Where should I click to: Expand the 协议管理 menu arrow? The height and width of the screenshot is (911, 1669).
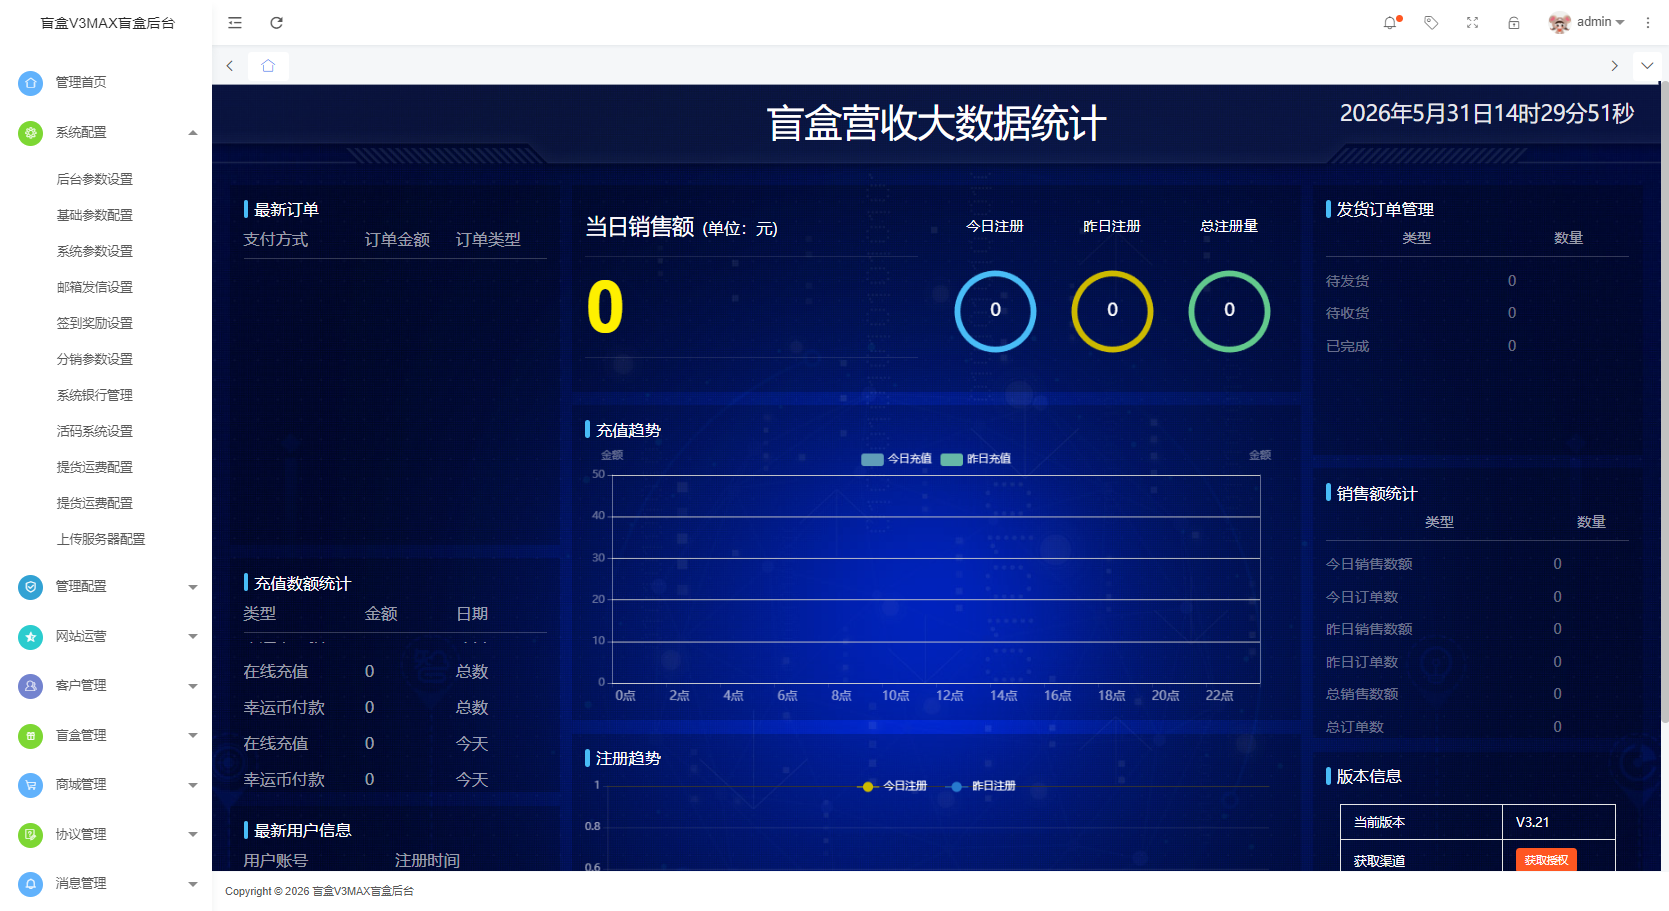coord(193,834)
